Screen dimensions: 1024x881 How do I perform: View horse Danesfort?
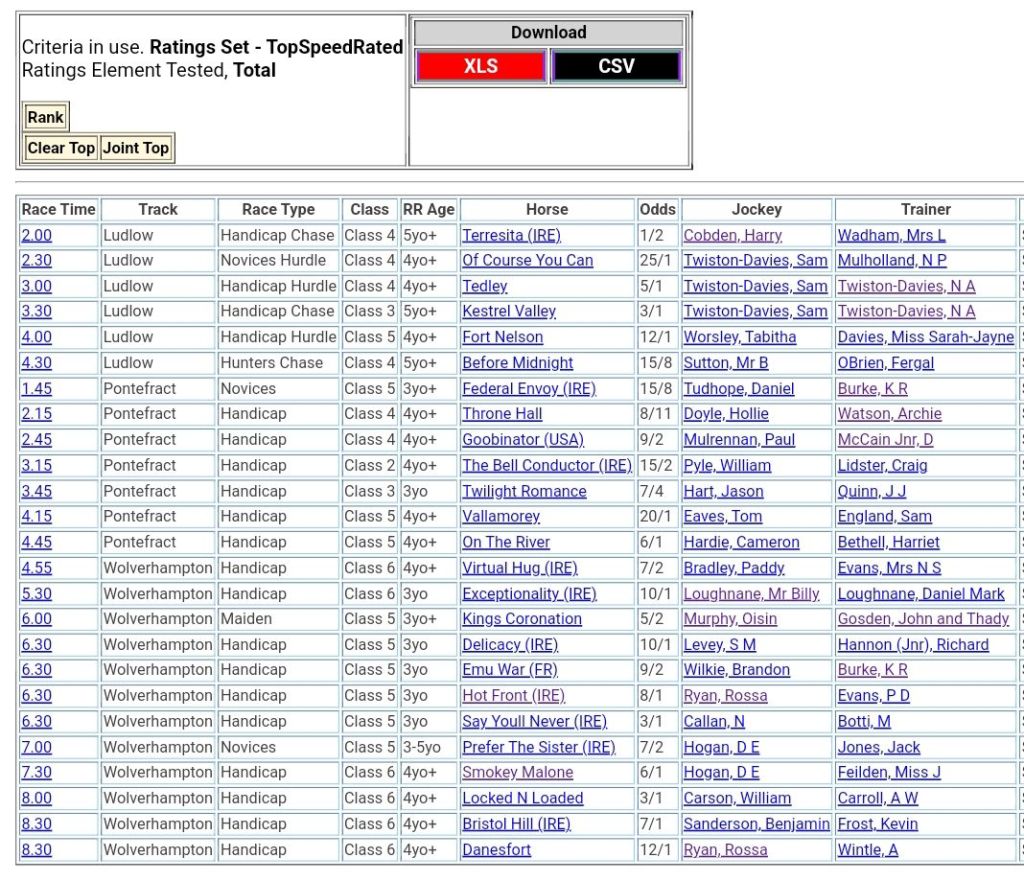coord(496,850)
